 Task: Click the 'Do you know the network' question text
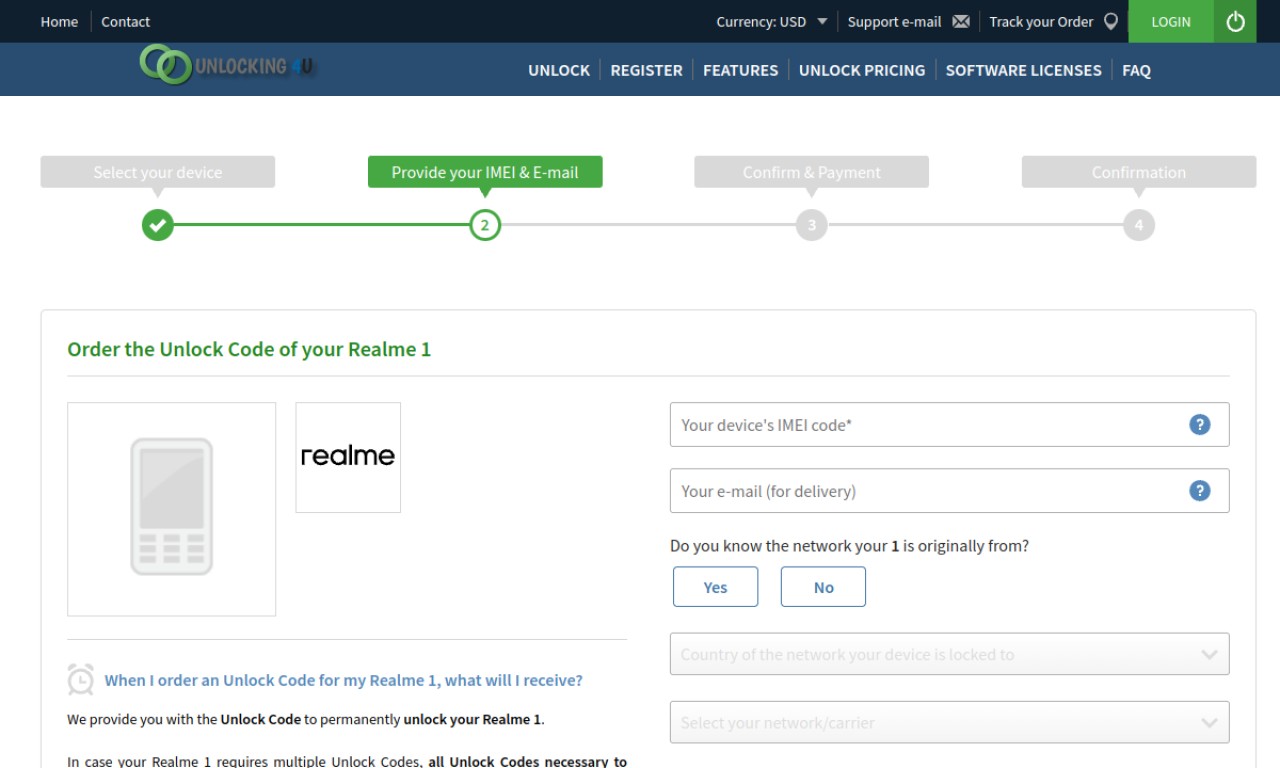849,546
